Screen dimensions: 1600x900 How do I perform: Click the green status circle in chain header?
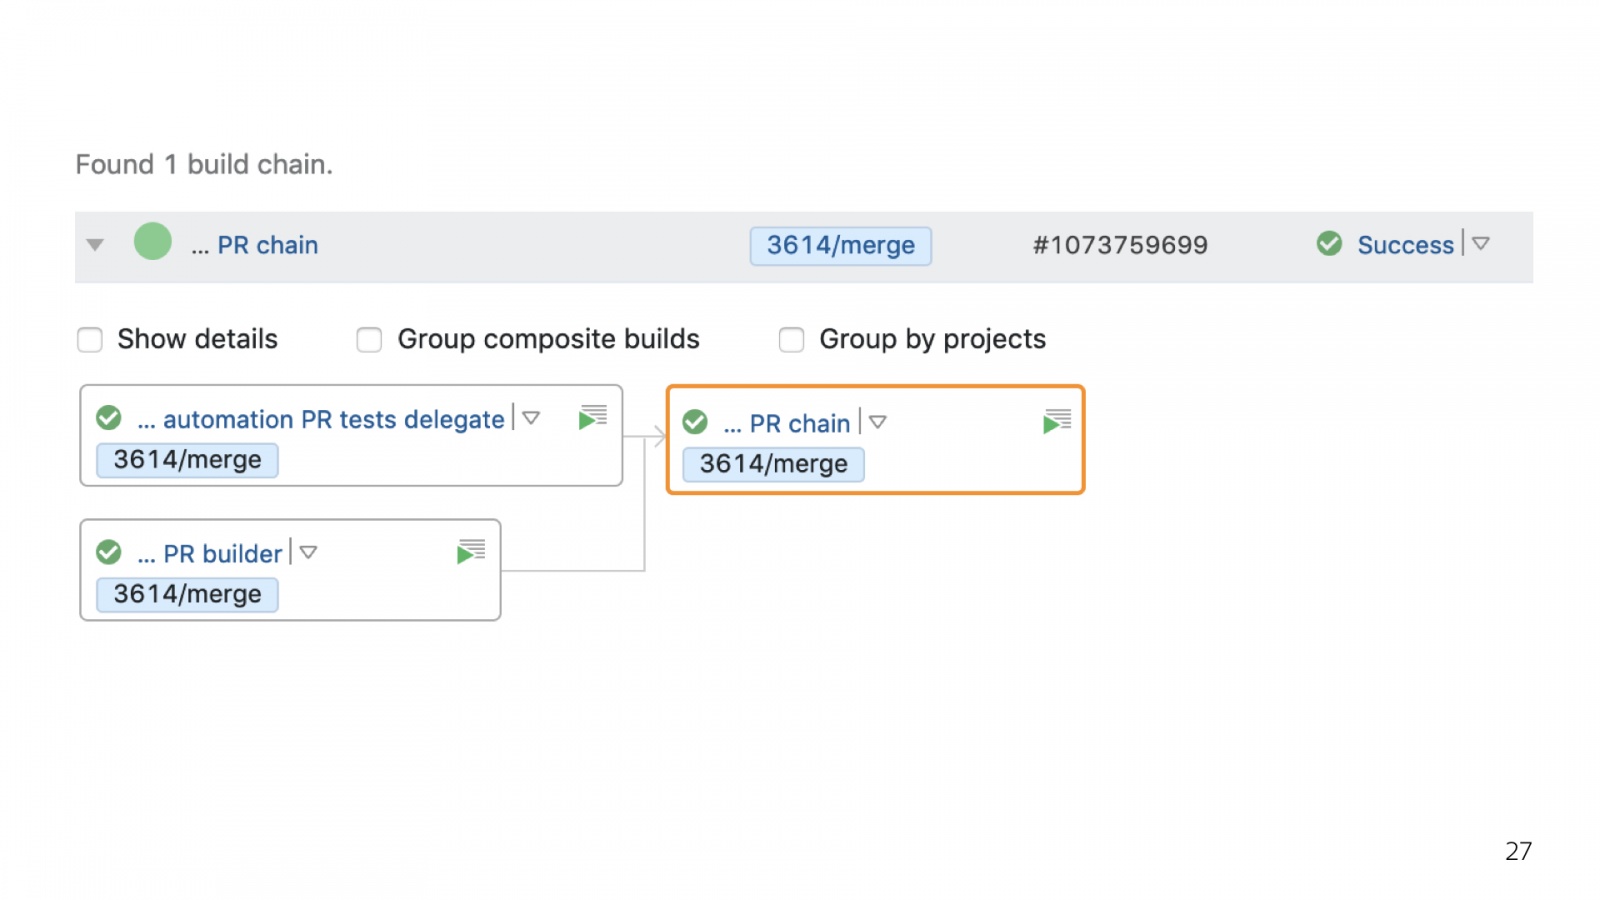(153, 241)
